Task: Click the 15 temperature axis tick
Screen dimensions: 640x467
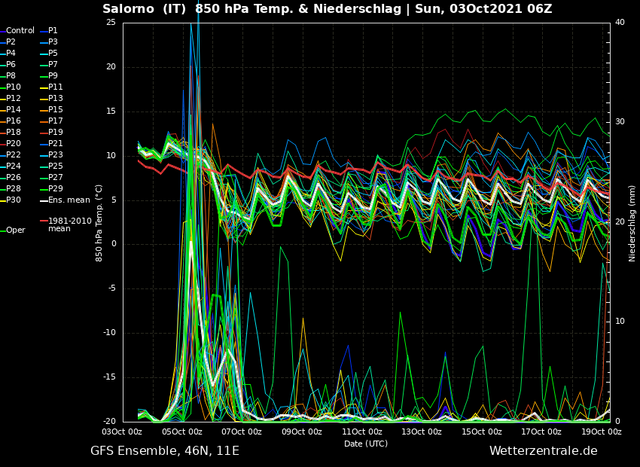Action: [x=111, y=111]
